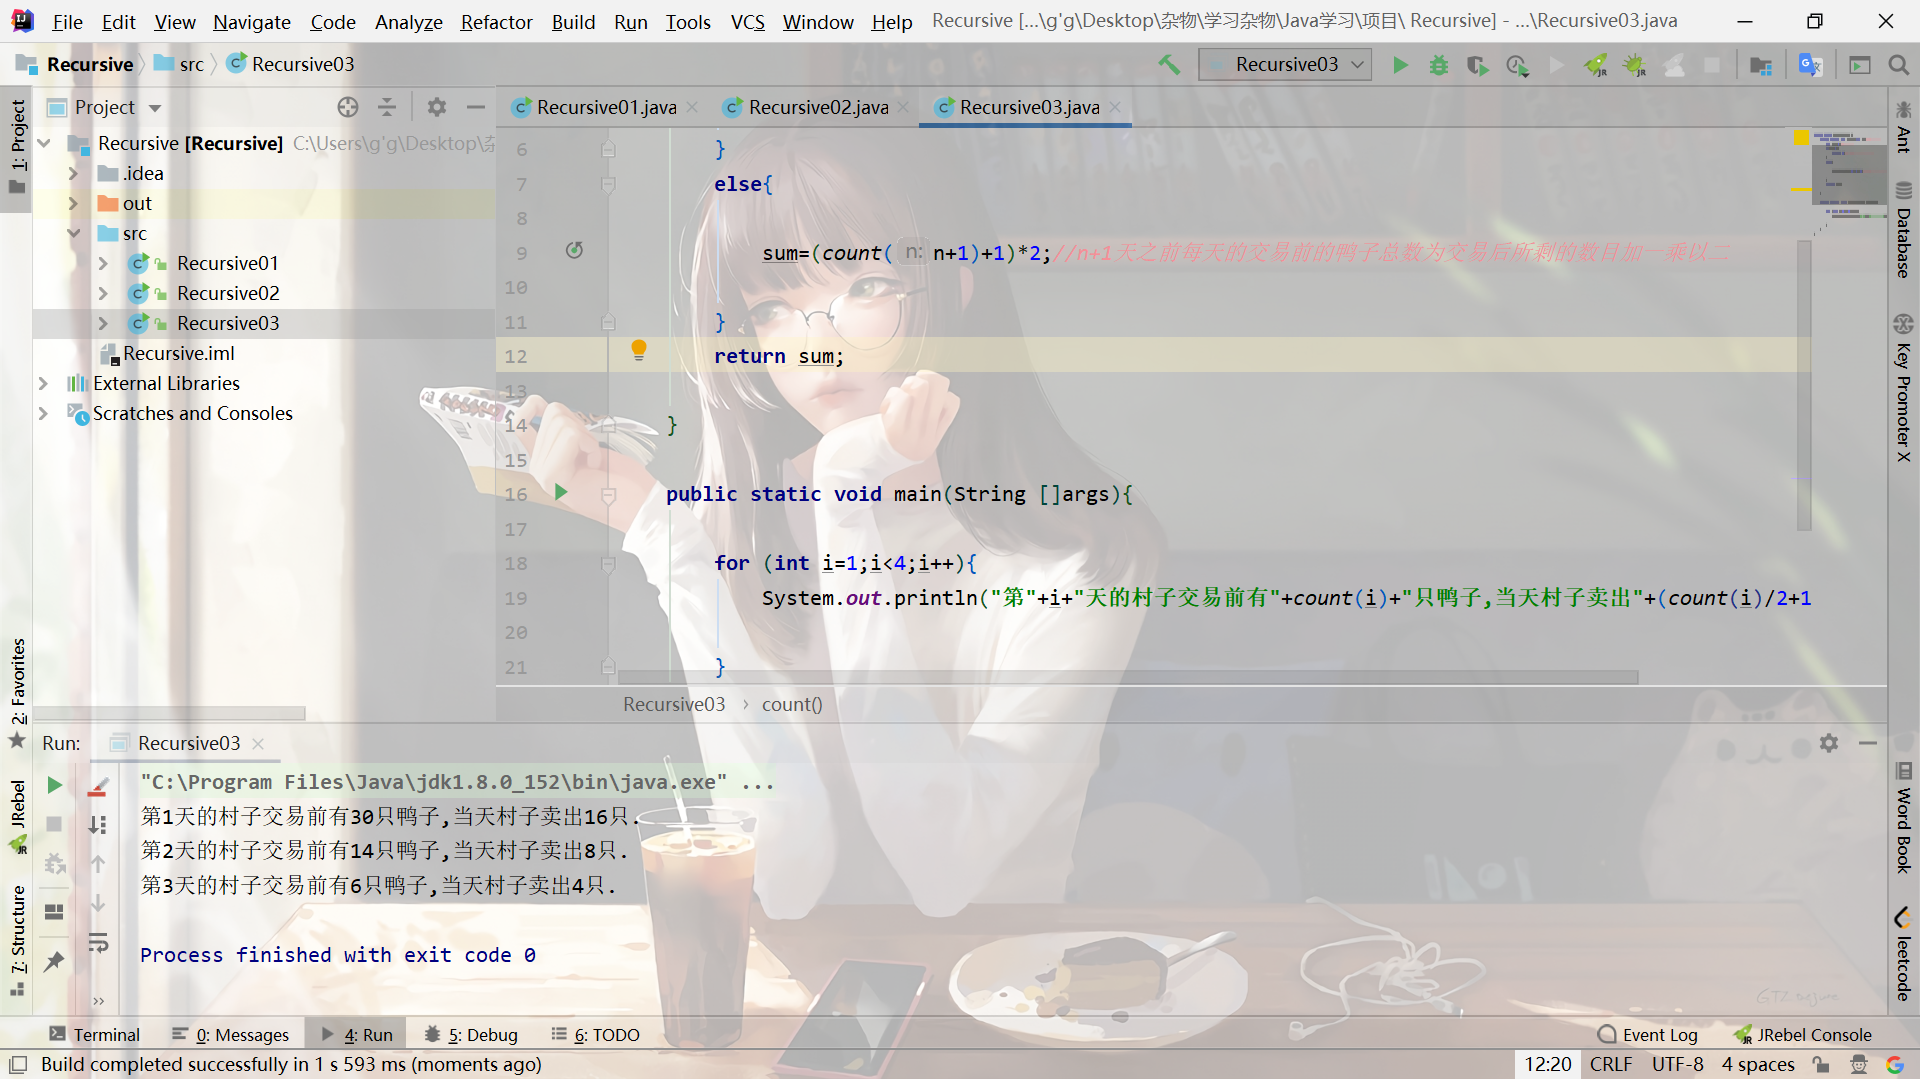Start debugging with the bug icon
This screenshot has height=1080, width=1920.
pos(1439,65)
